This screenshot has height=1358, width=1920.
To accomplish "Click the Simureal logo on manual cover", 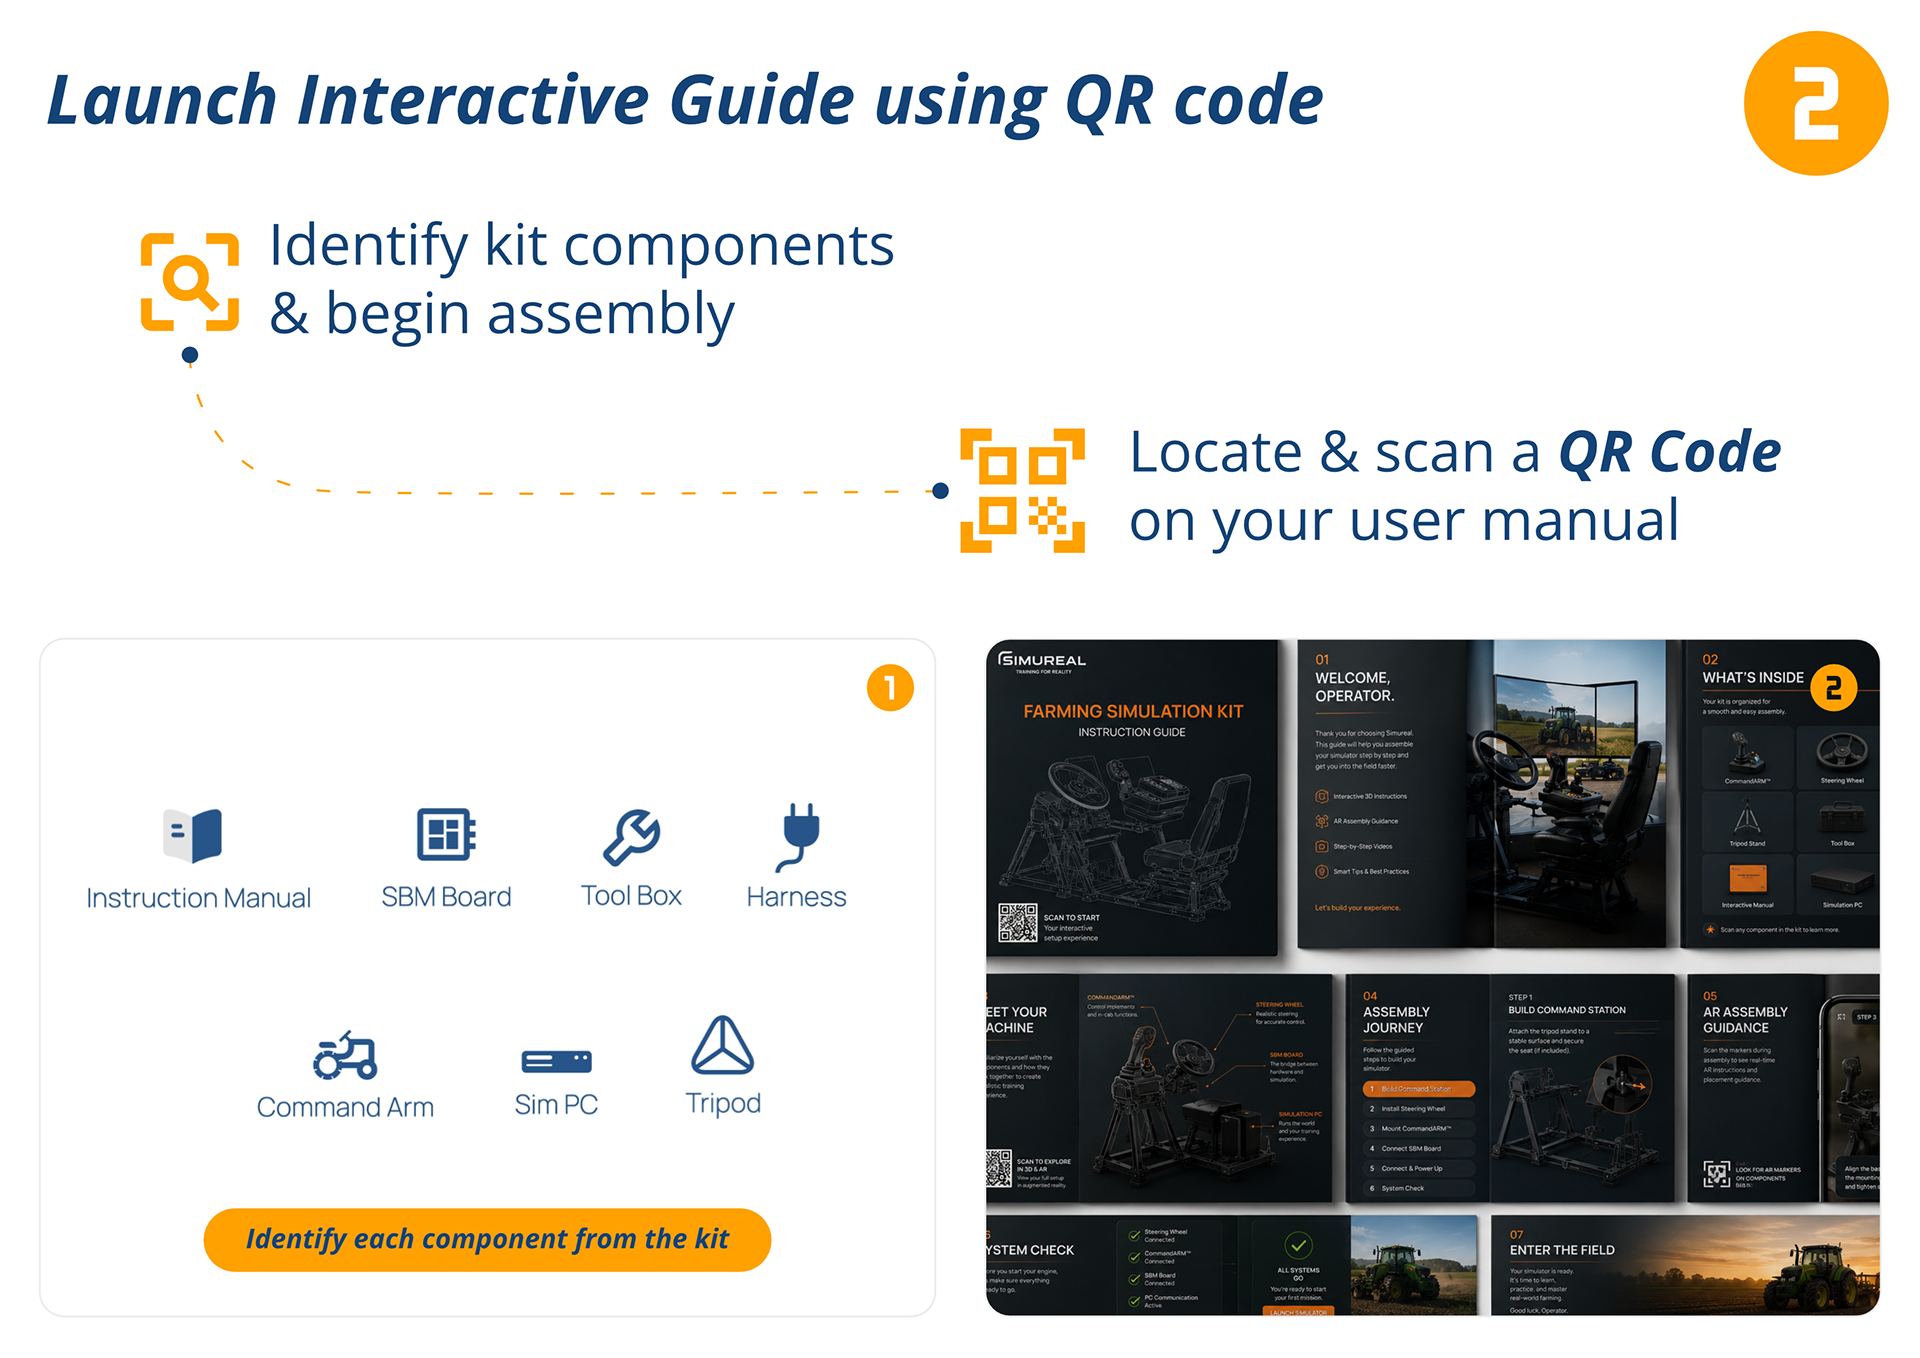I will click(1042, 662).
